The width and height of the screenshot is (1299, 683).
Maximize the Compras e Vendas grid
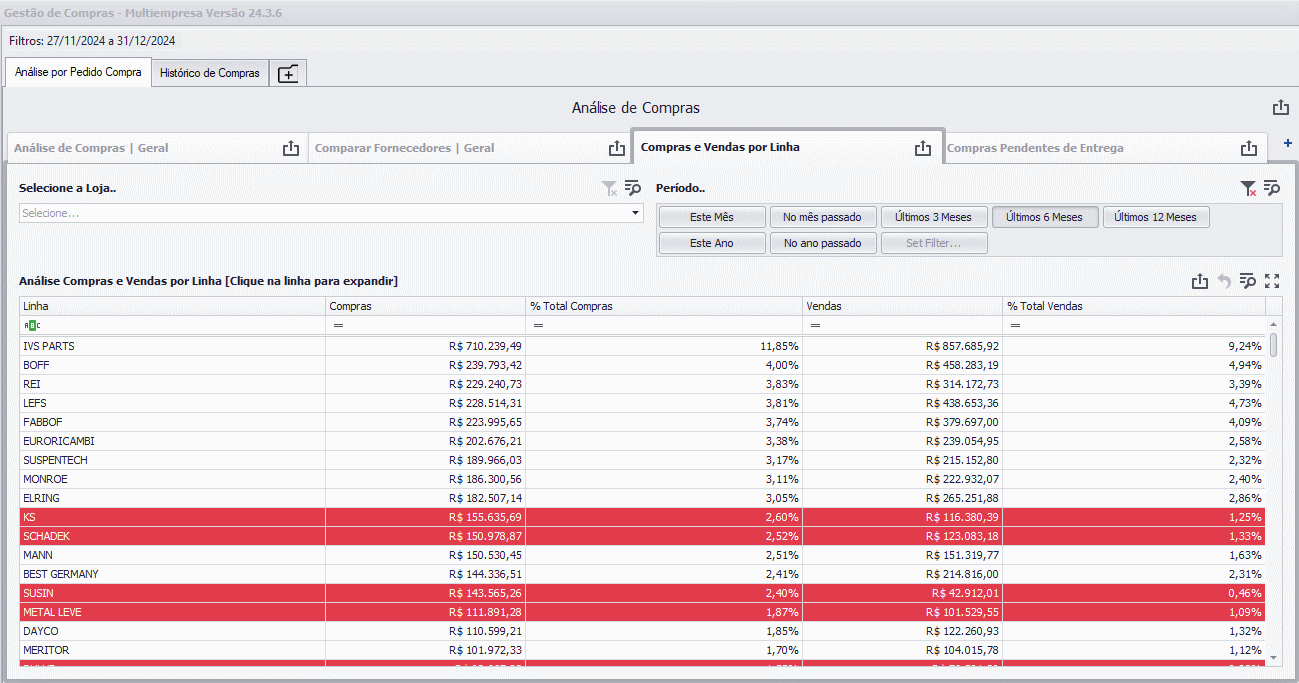pyautogui.click(x=1272, y=282)
